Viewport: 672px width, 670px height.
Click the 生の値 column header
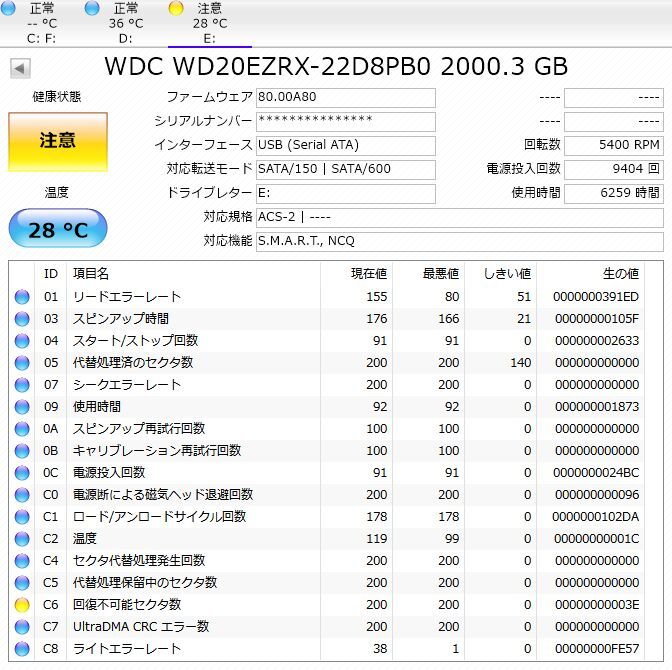(x=591, y=273)
